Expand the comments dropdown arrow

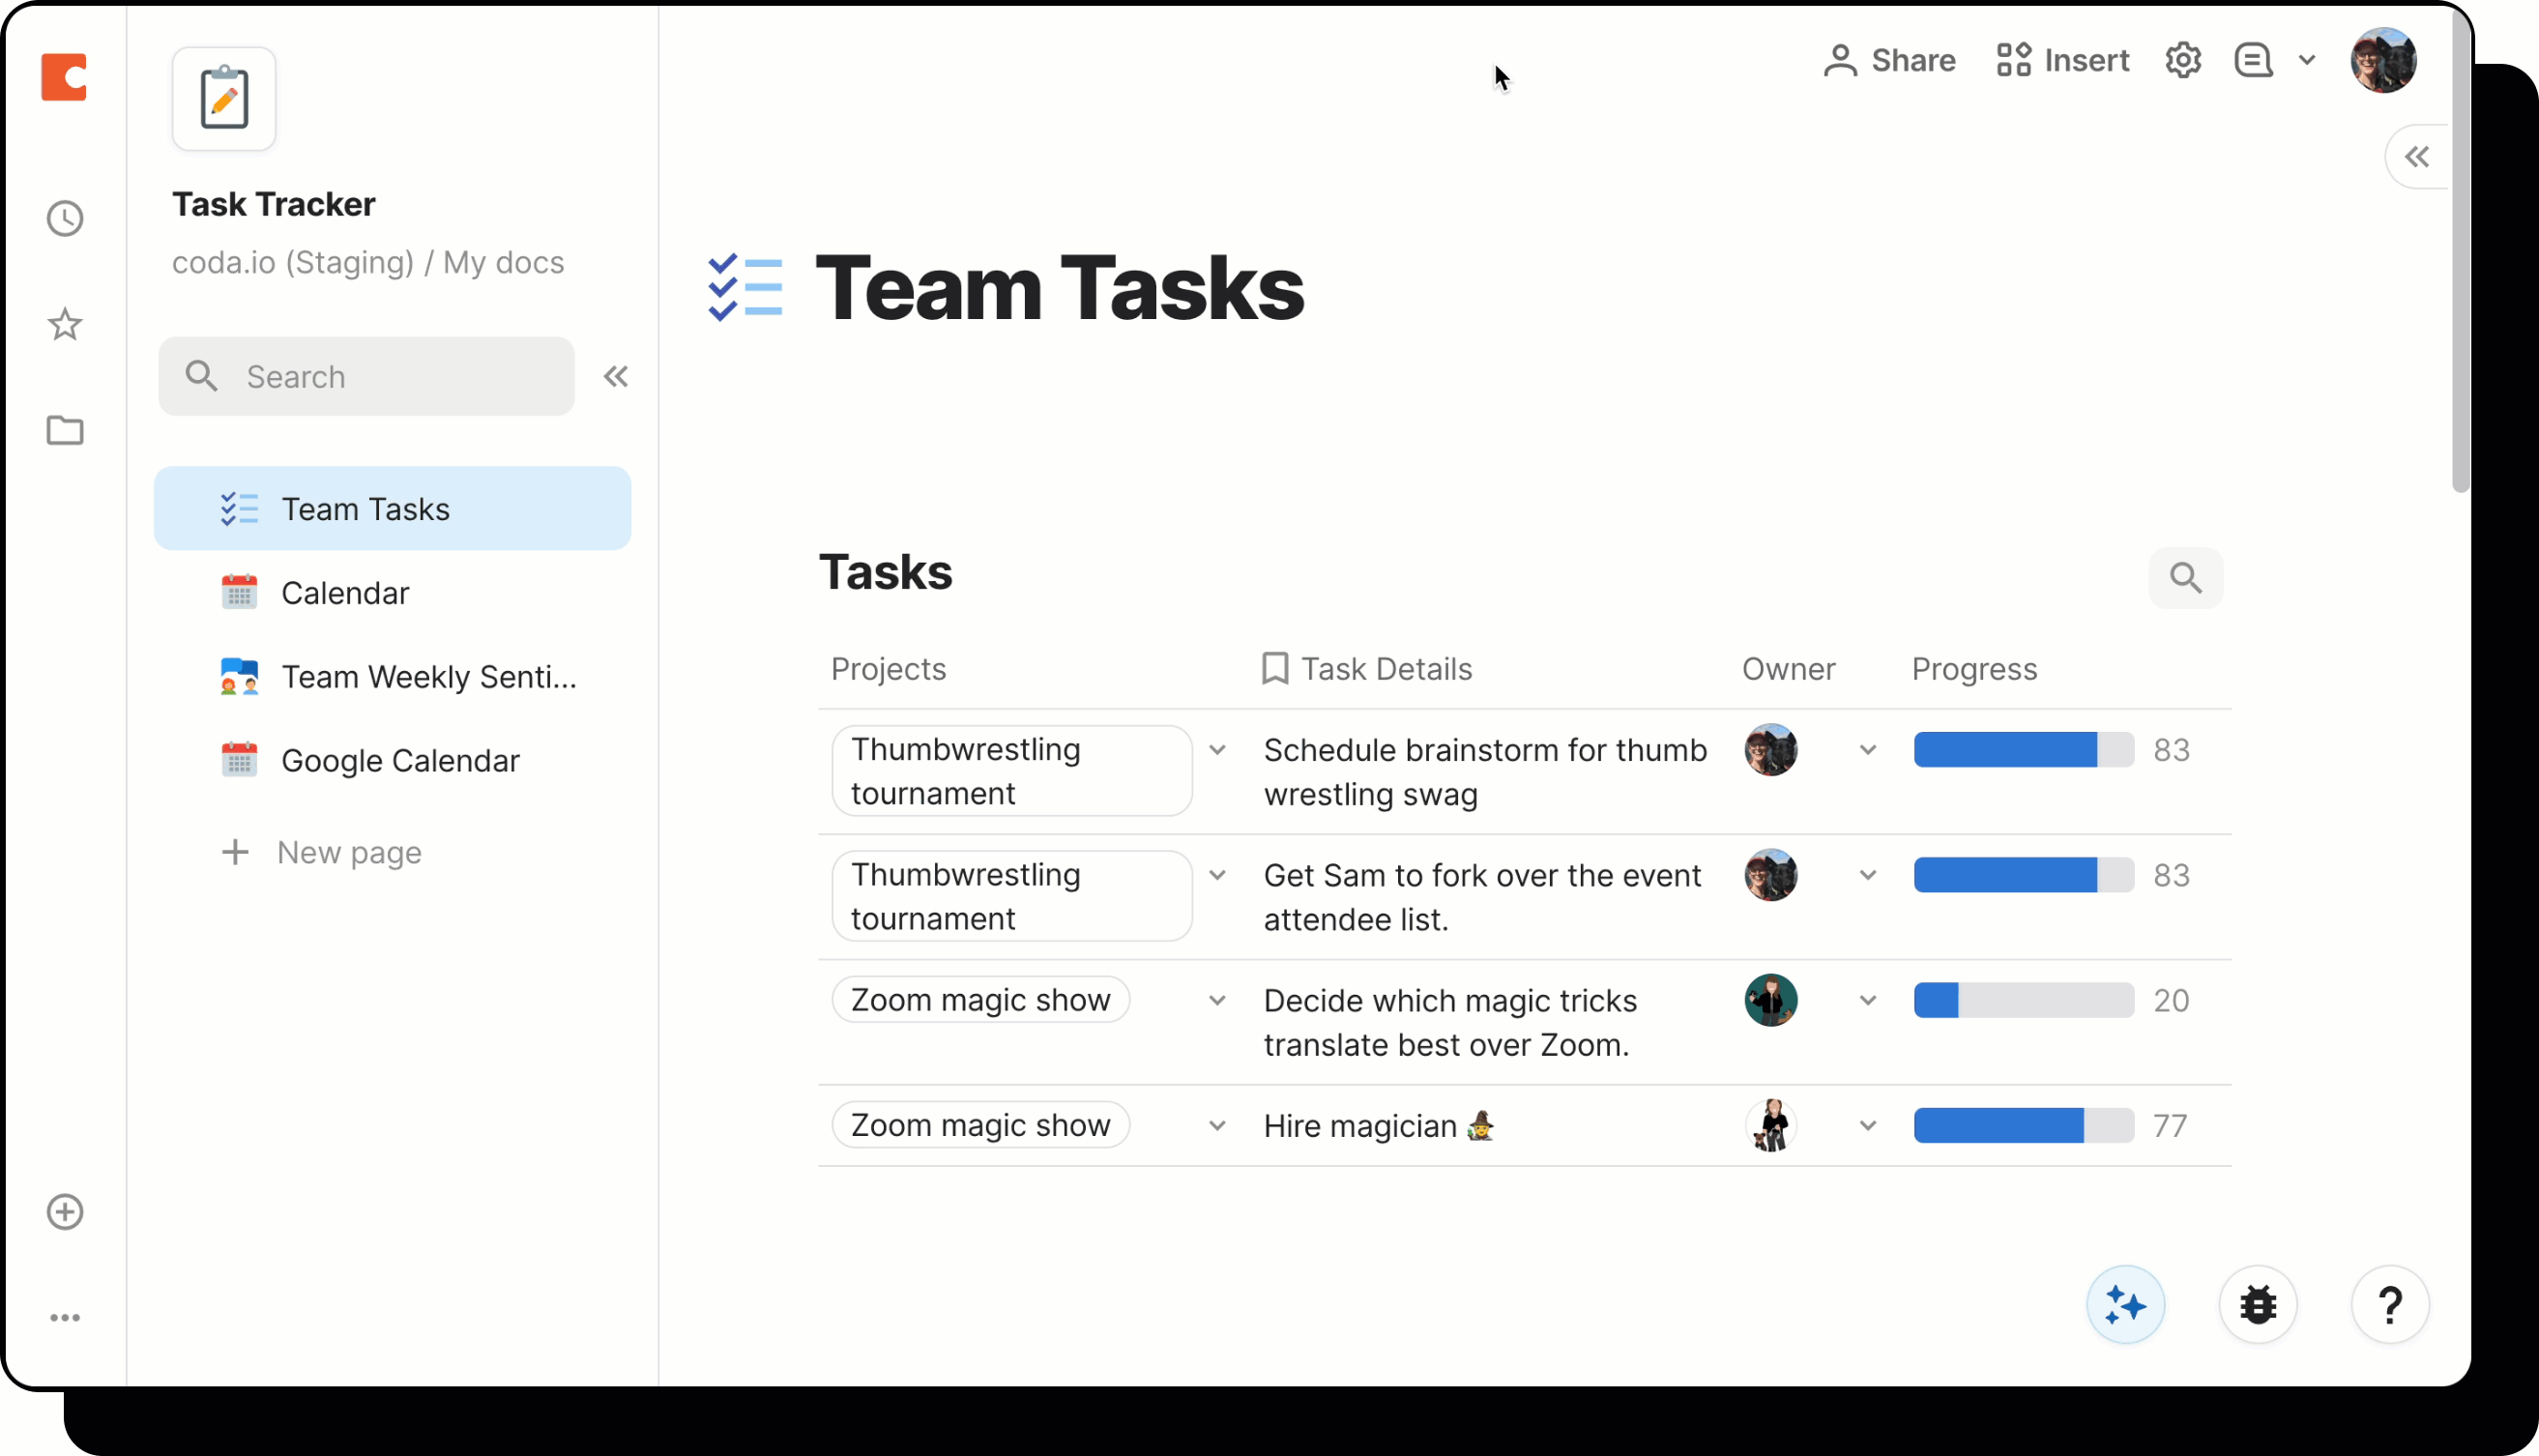point(2307,60)
